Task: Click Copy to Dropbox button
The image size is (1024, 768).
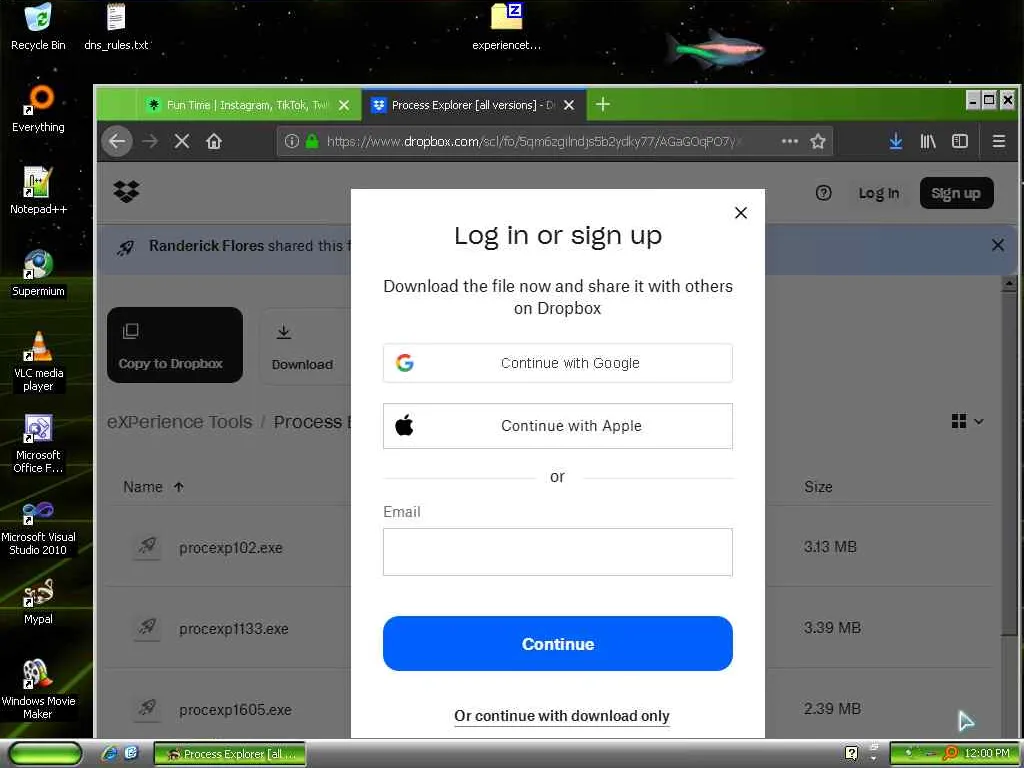Action: point(174,345)
